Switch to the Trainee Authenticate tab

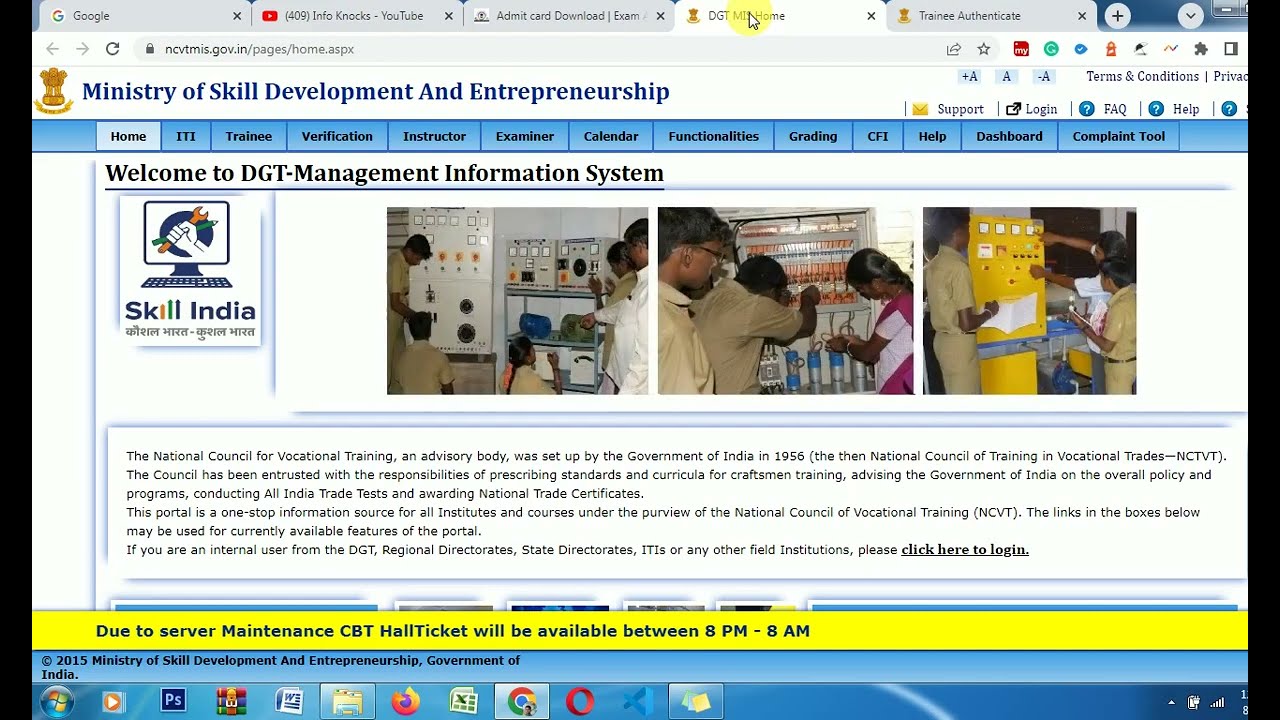(x=991, y=16)
